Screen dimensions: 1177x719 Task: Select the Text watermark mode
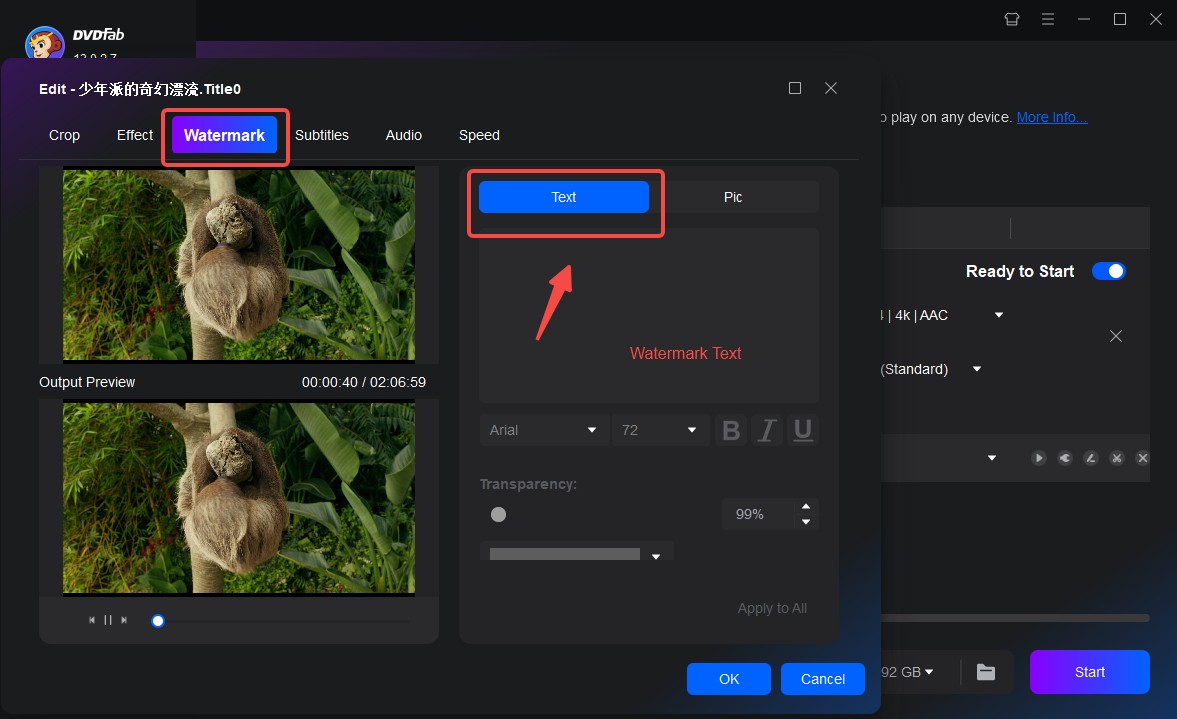pyautogui.click(x=564, y=197)
